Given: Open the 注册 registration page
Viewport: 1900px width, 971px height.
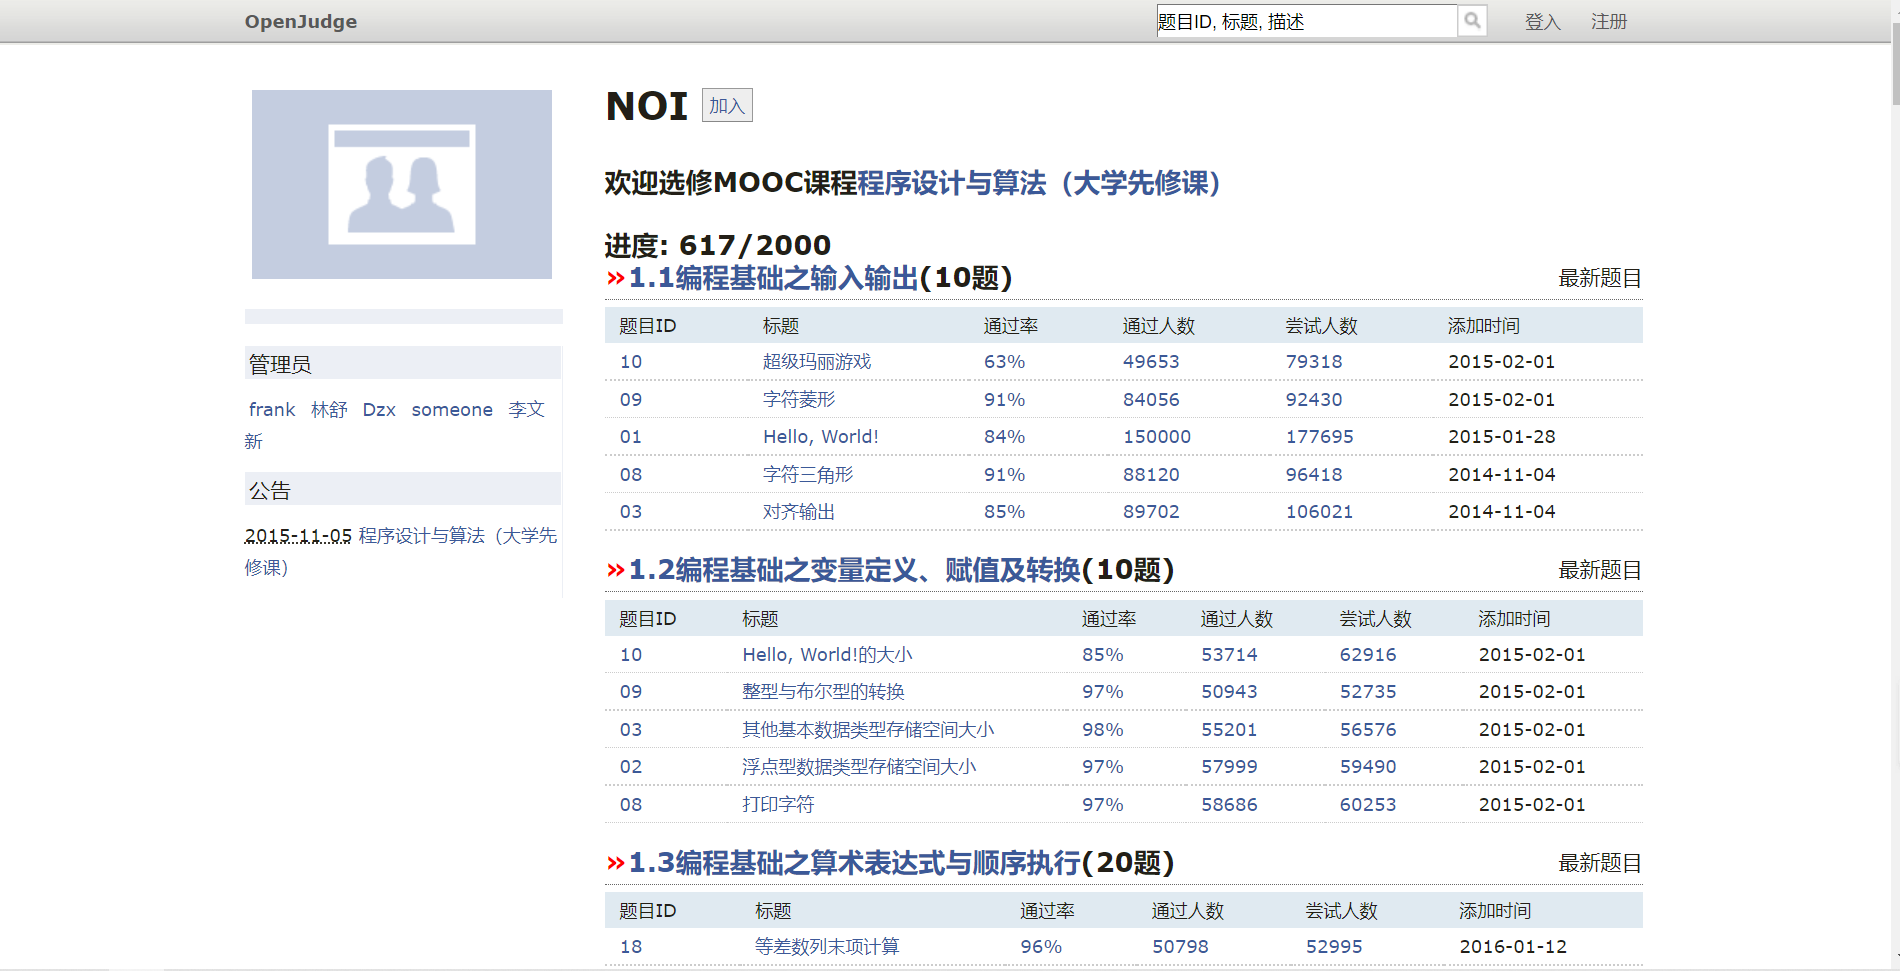Looking at the screenshot, I should pyautogui.click(x=1610, y=21).
